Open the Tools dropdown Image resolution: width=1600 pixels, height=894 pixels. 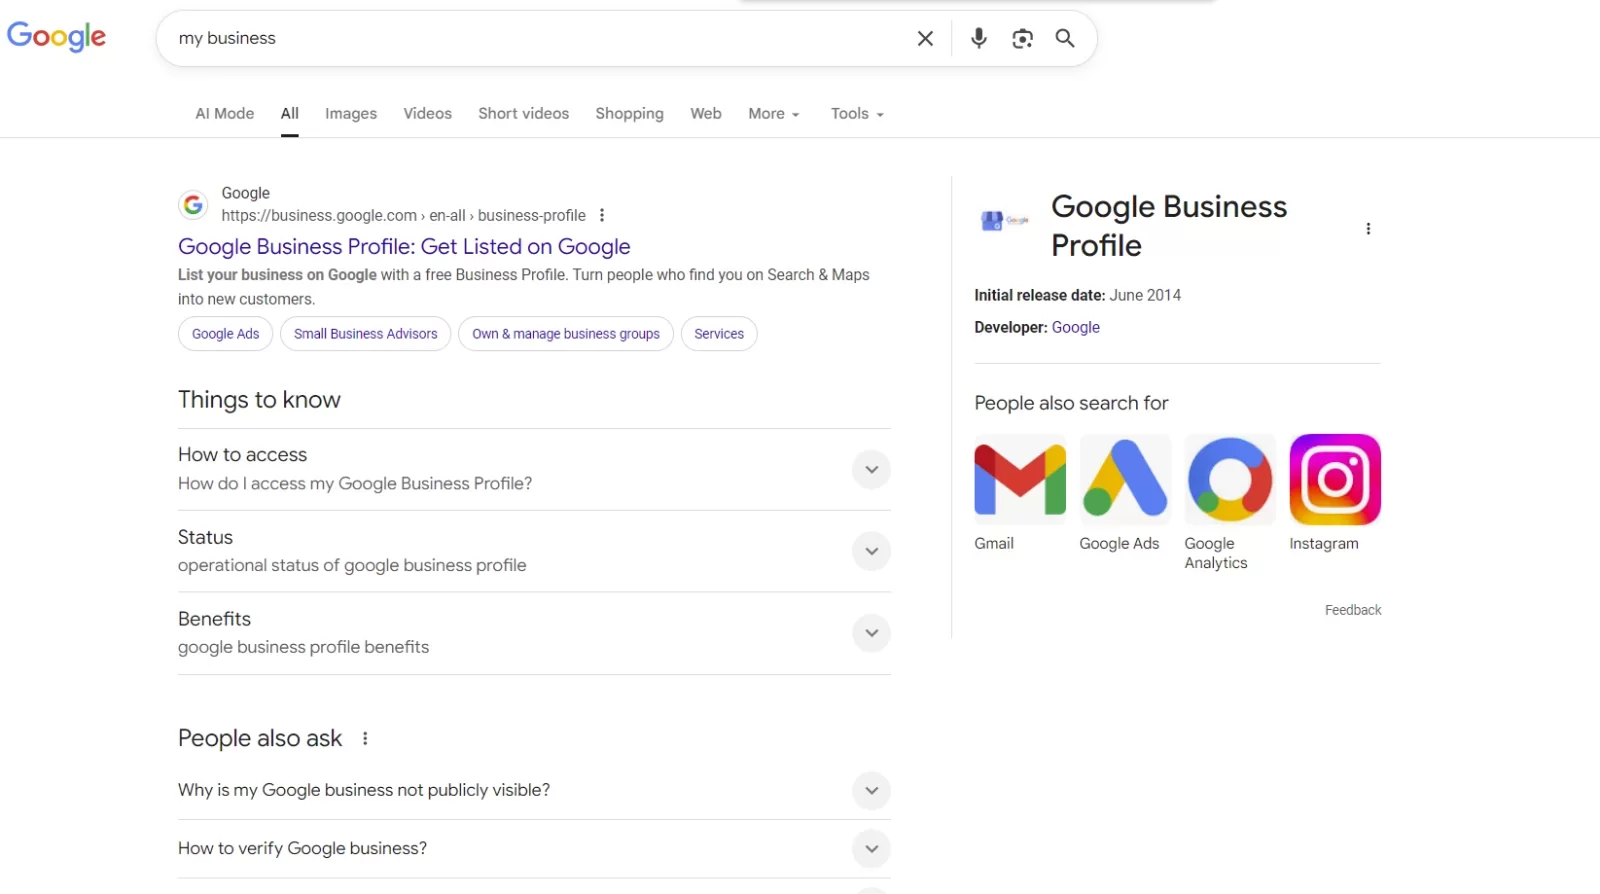(857, 114)
